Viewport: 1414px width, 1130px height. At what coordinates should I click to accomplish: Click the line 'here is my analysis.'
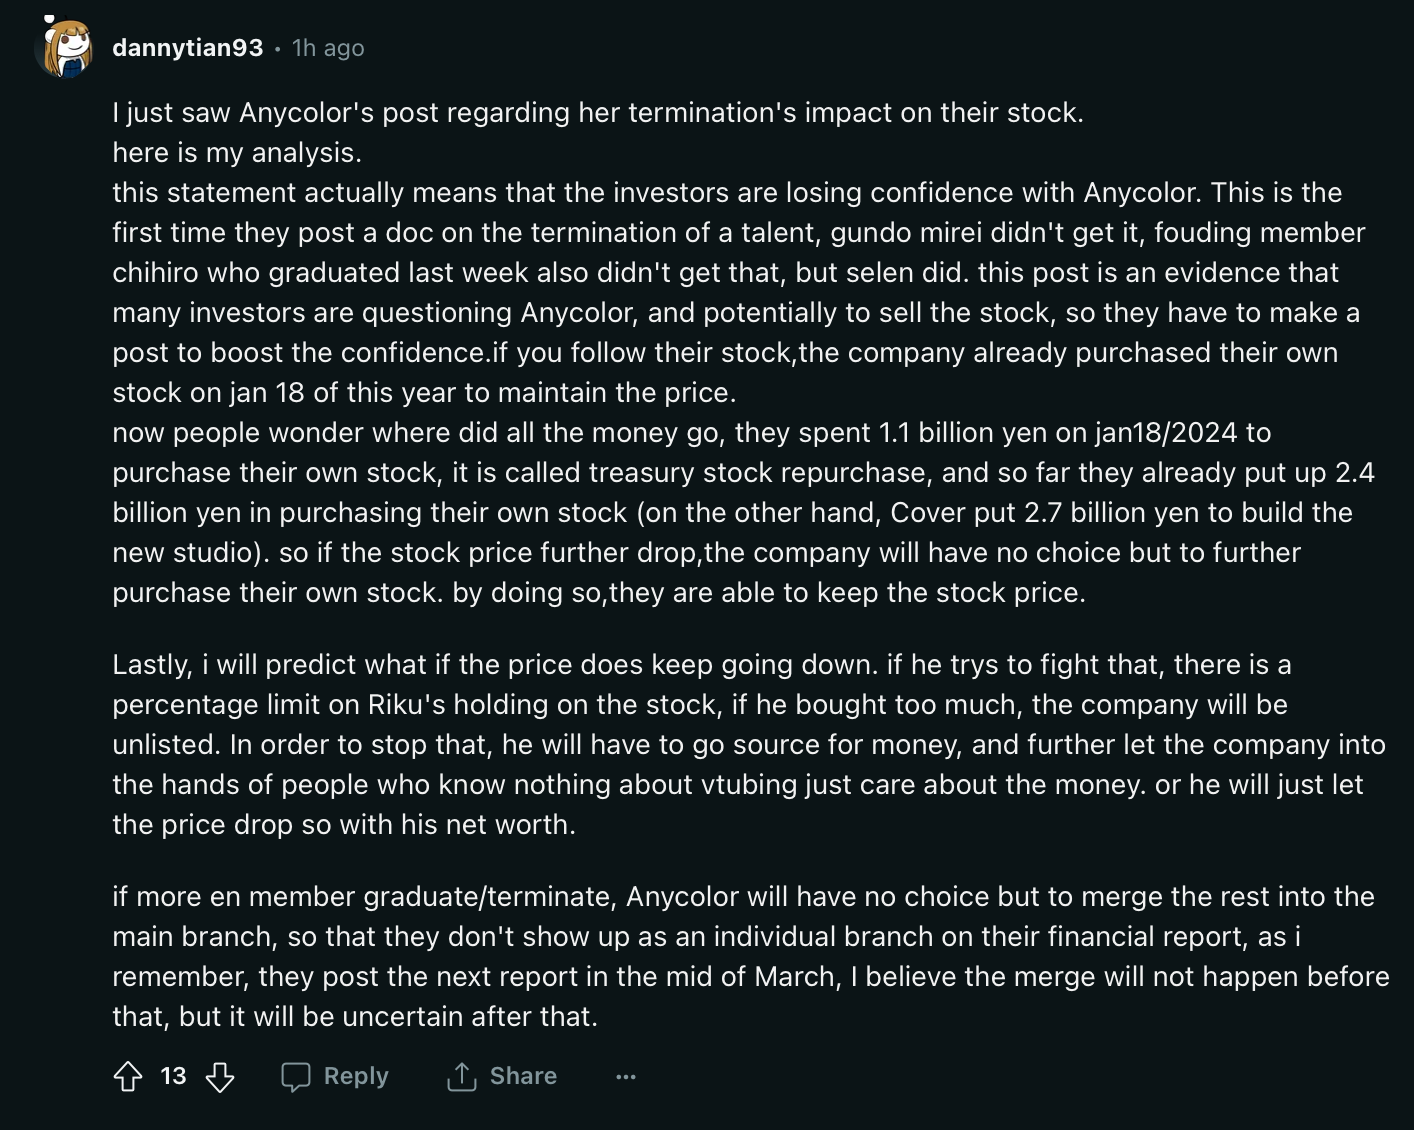click(237, 153)
